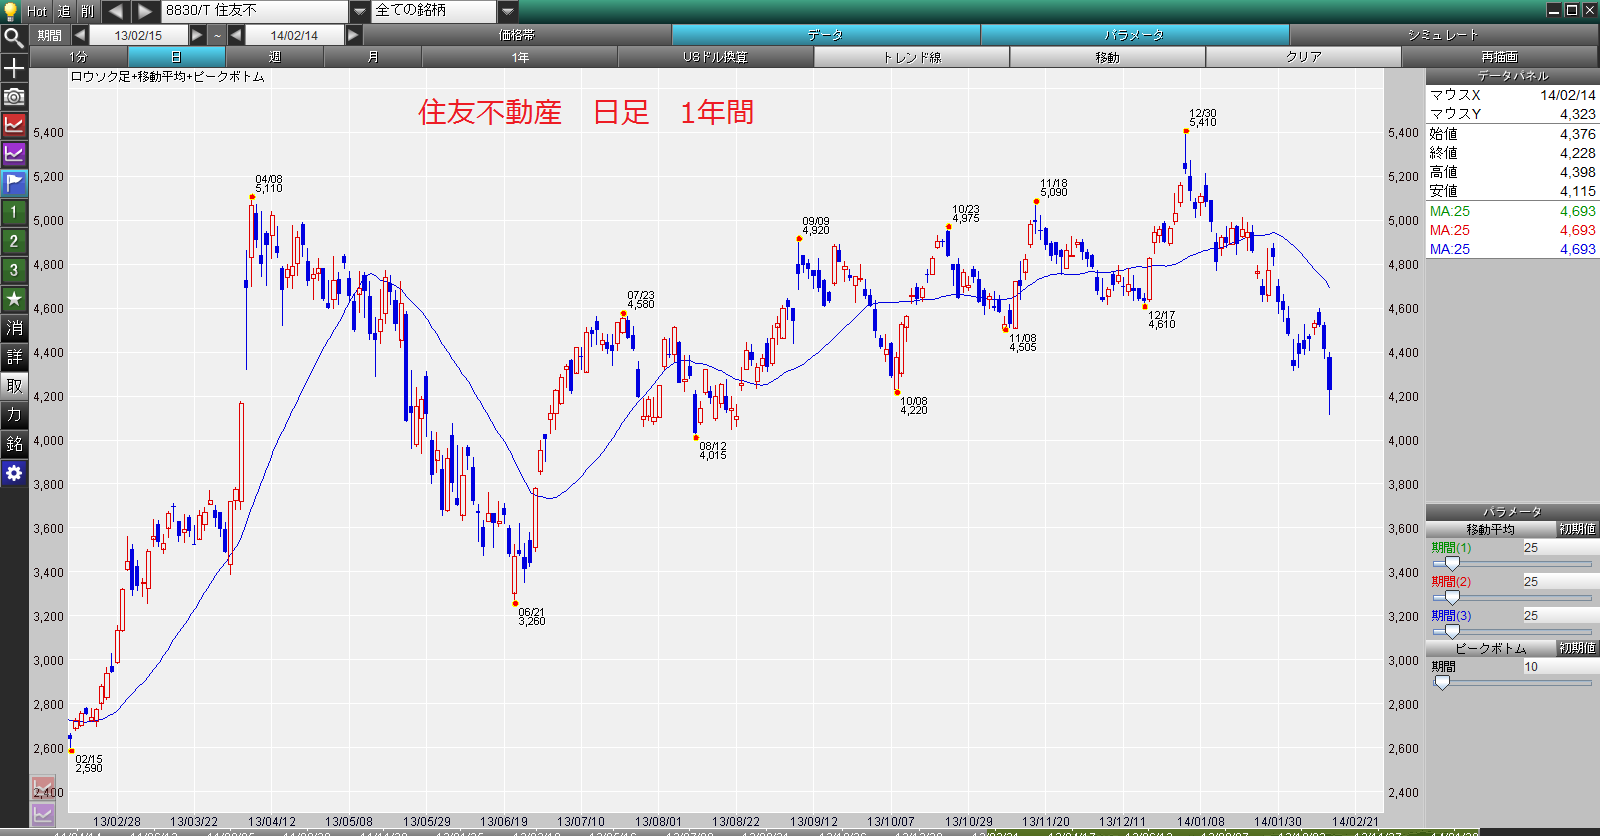Take a snapshot with the camera icon
Image resolution: width=1610 pixels, height=836 pixels.
[14, 97]
